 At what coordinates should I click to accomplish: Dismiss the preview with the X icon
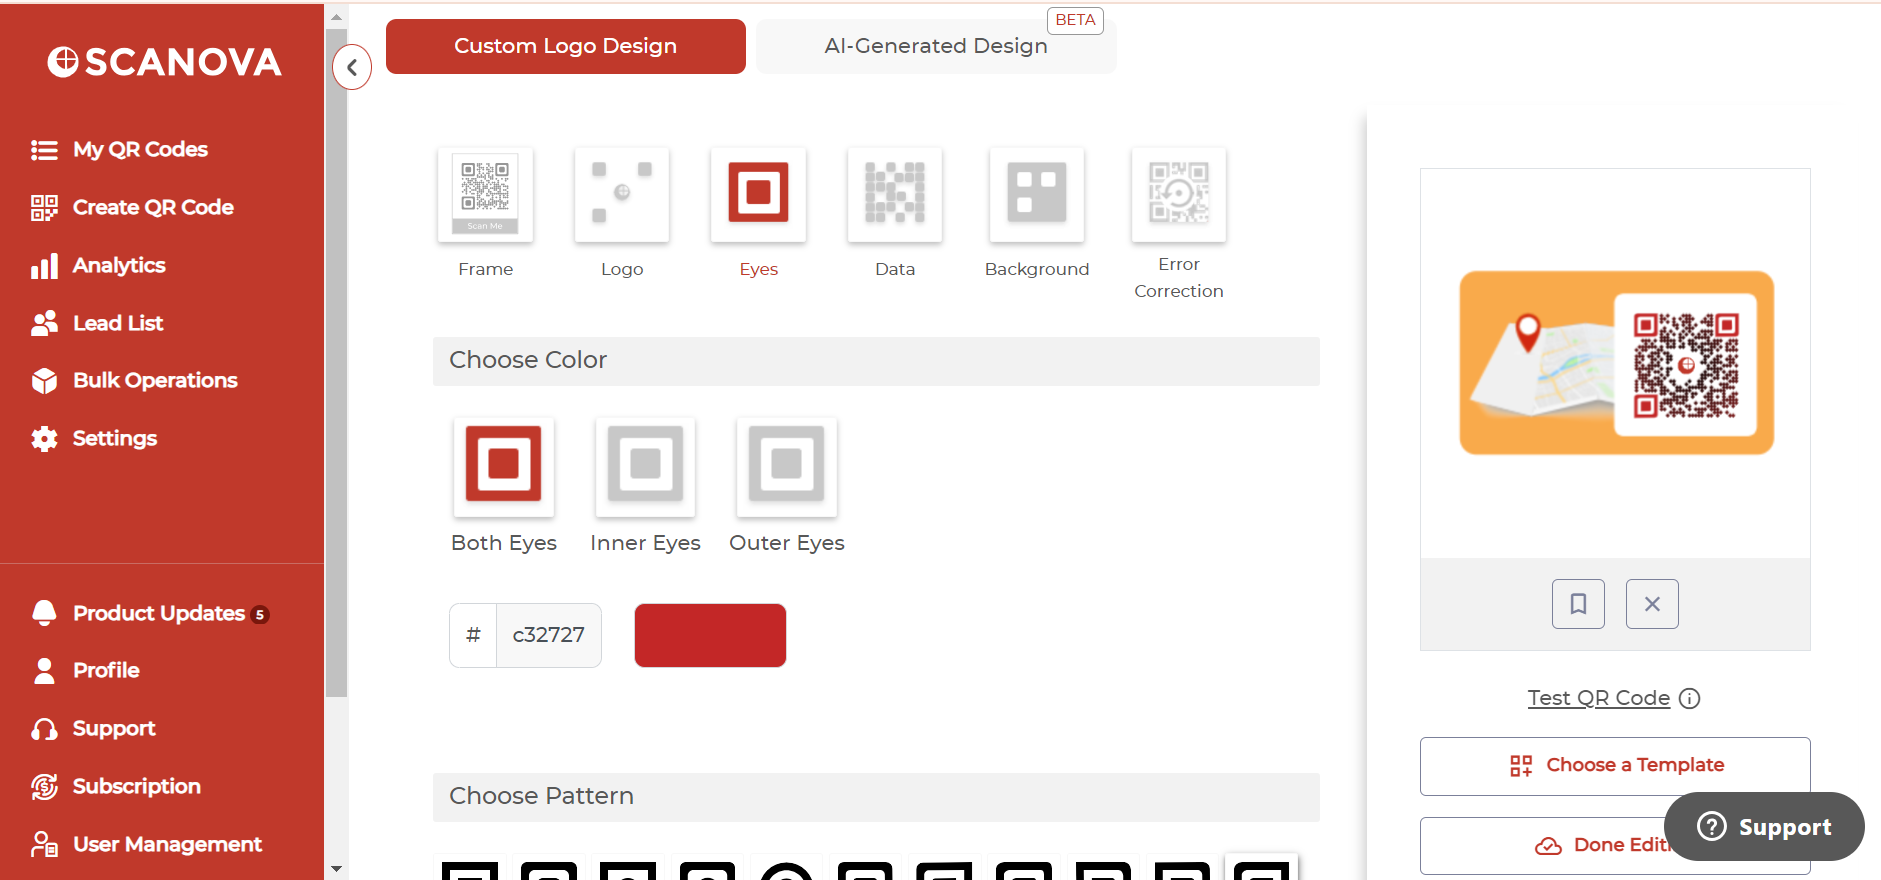pyautogui.click(x=1652, y=604)
